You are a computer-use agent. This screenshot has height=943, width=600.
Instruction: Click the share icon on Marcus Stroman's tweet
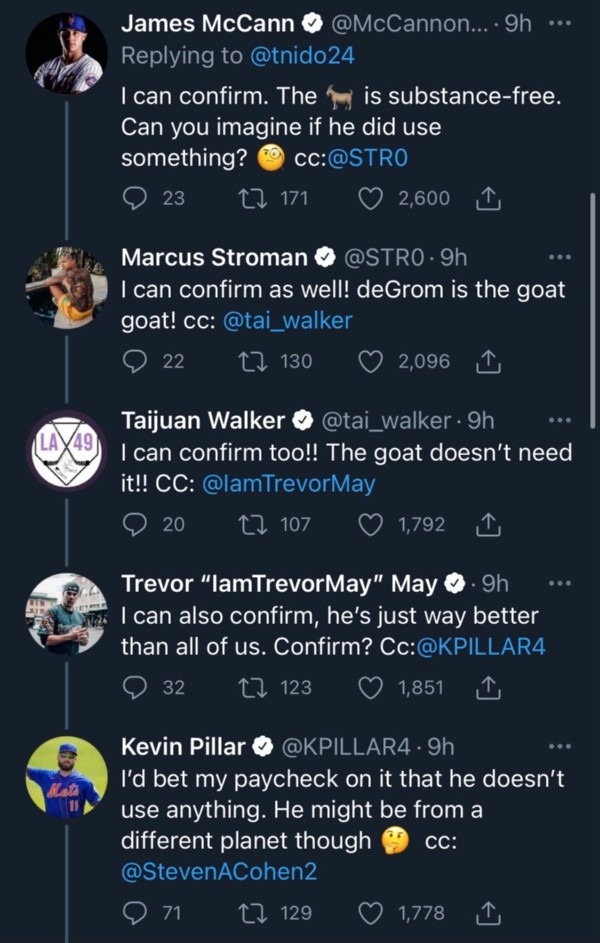pyautogui.click(x=489, y=361)
